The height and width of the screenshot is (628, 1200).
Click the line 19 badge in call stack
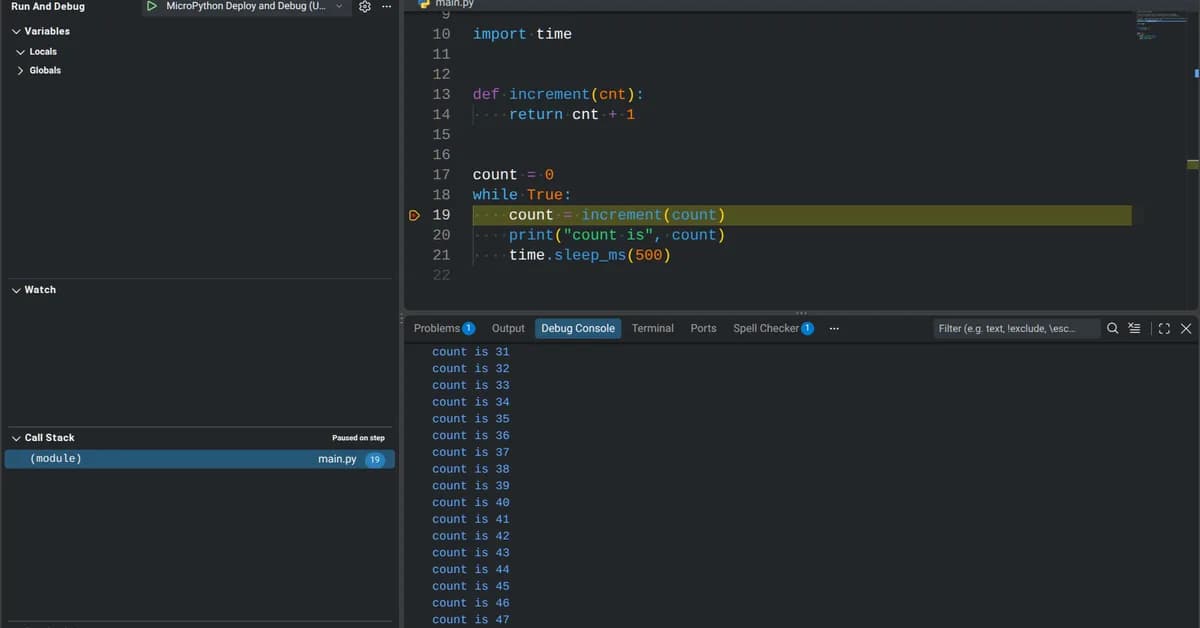pyautogui.click(x=375, y=459)
